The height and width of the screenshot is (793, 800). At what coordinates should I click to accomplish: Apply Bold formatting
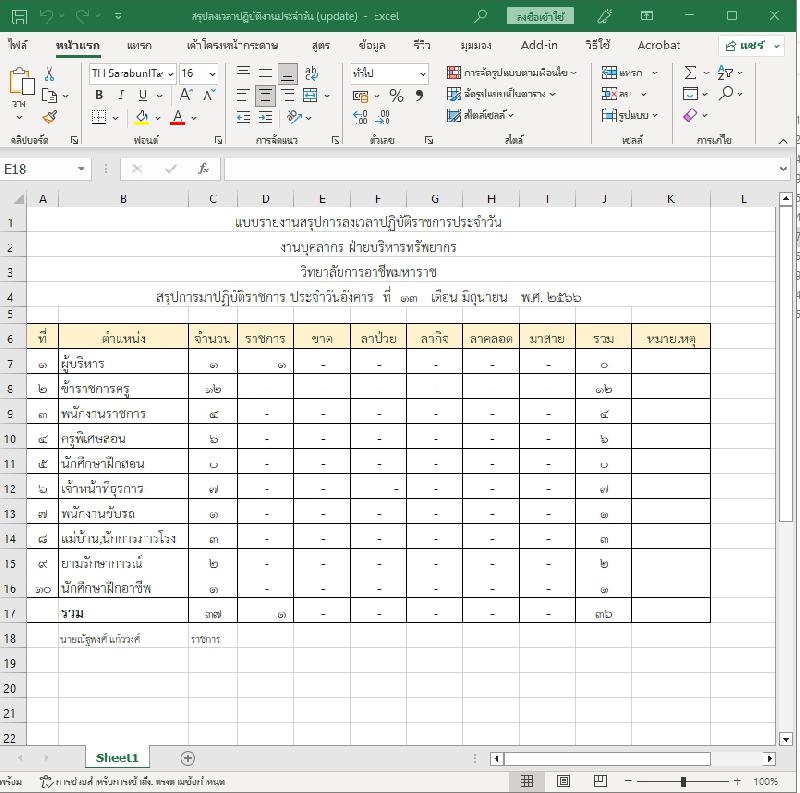[99, 95]
